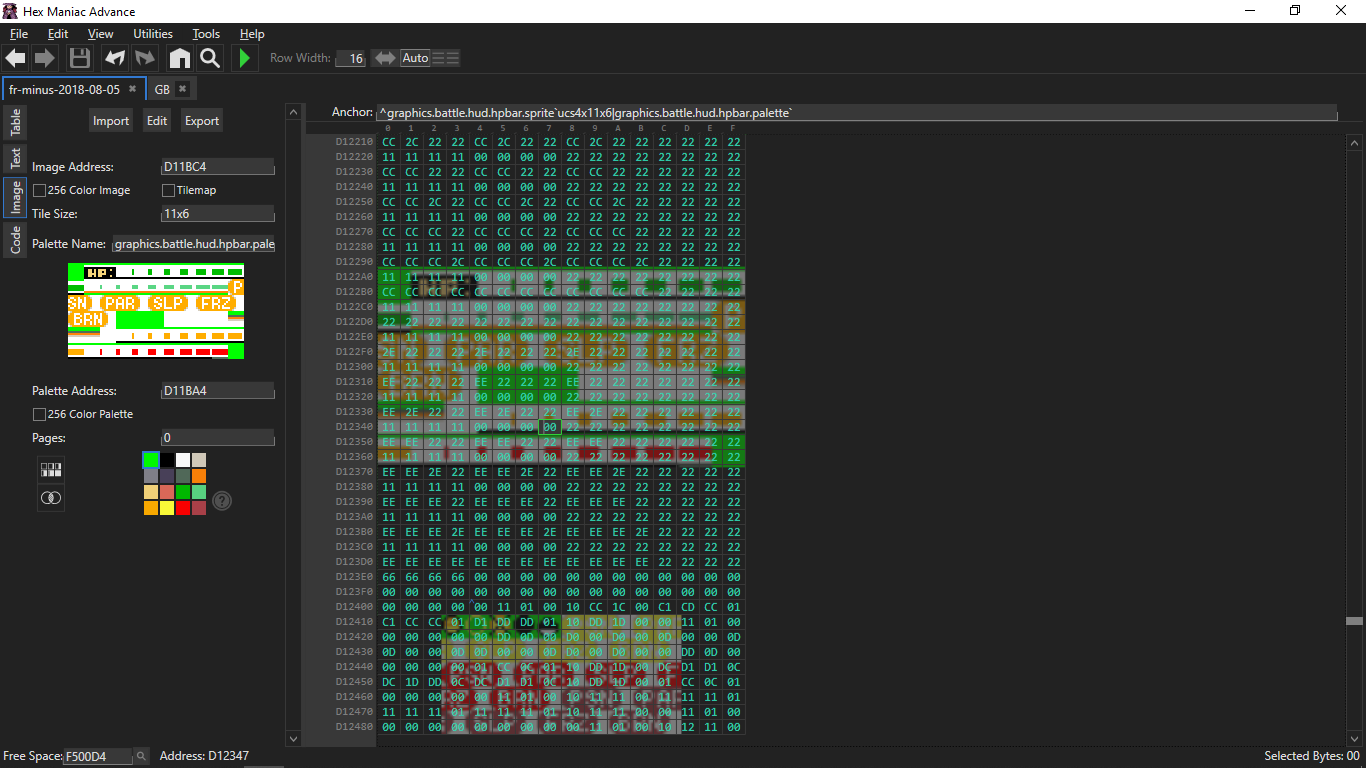1366x768 pixels.
Task: Pick the red palette color swatch
Action: point(182,508)
